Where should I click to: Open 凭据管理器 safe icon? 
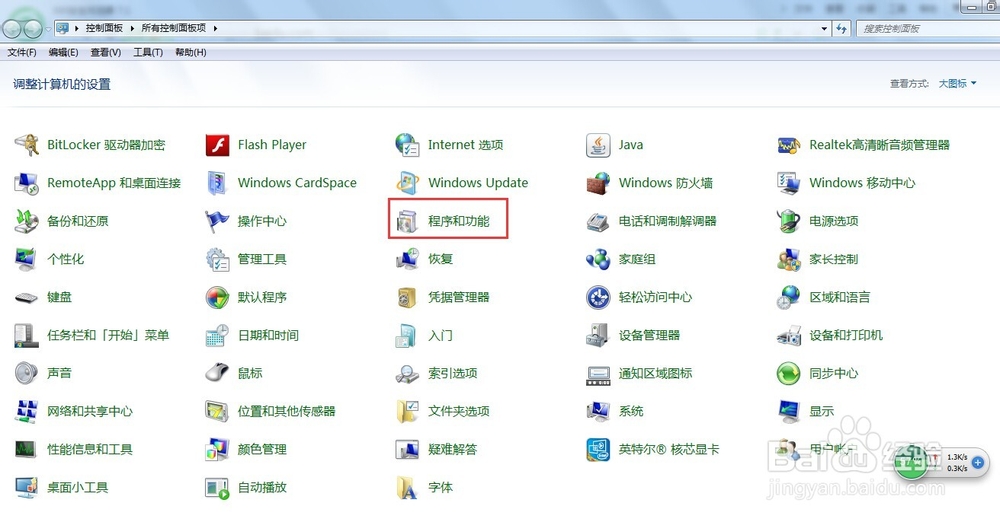[x=407, y=297]
